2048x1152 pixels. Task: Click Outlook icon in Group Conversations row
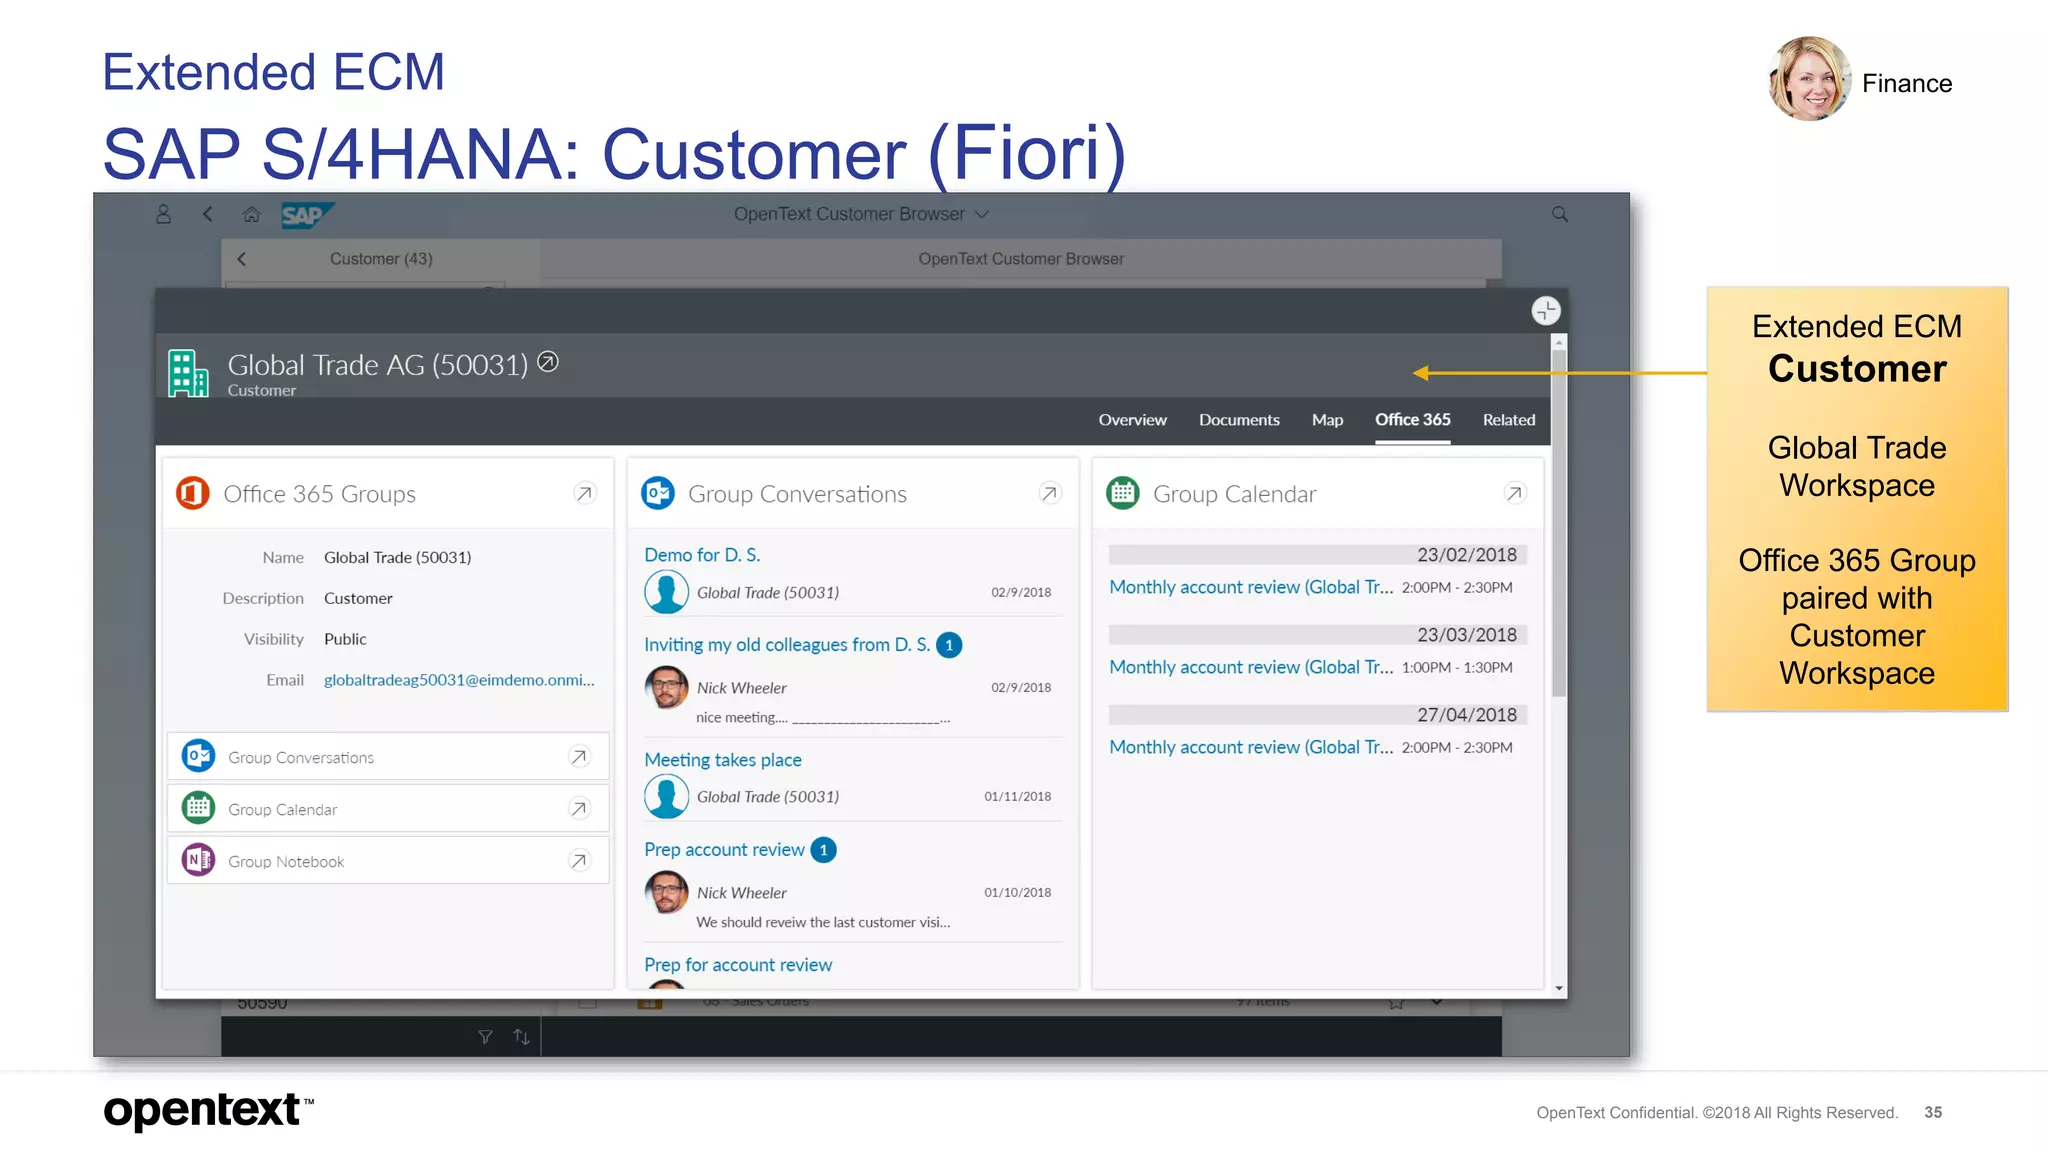(198, 756)
